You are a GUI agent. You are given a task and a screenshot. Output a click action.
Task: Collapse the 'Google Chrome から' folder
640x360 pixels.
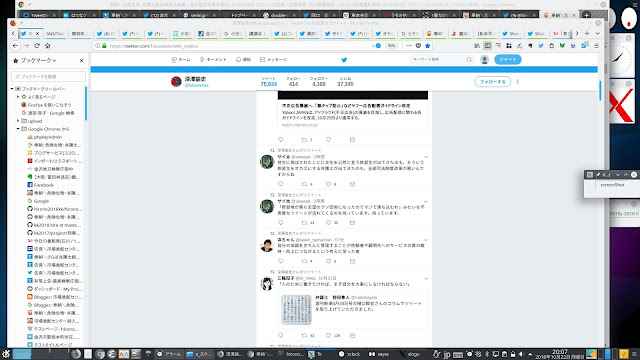point(18,129)
